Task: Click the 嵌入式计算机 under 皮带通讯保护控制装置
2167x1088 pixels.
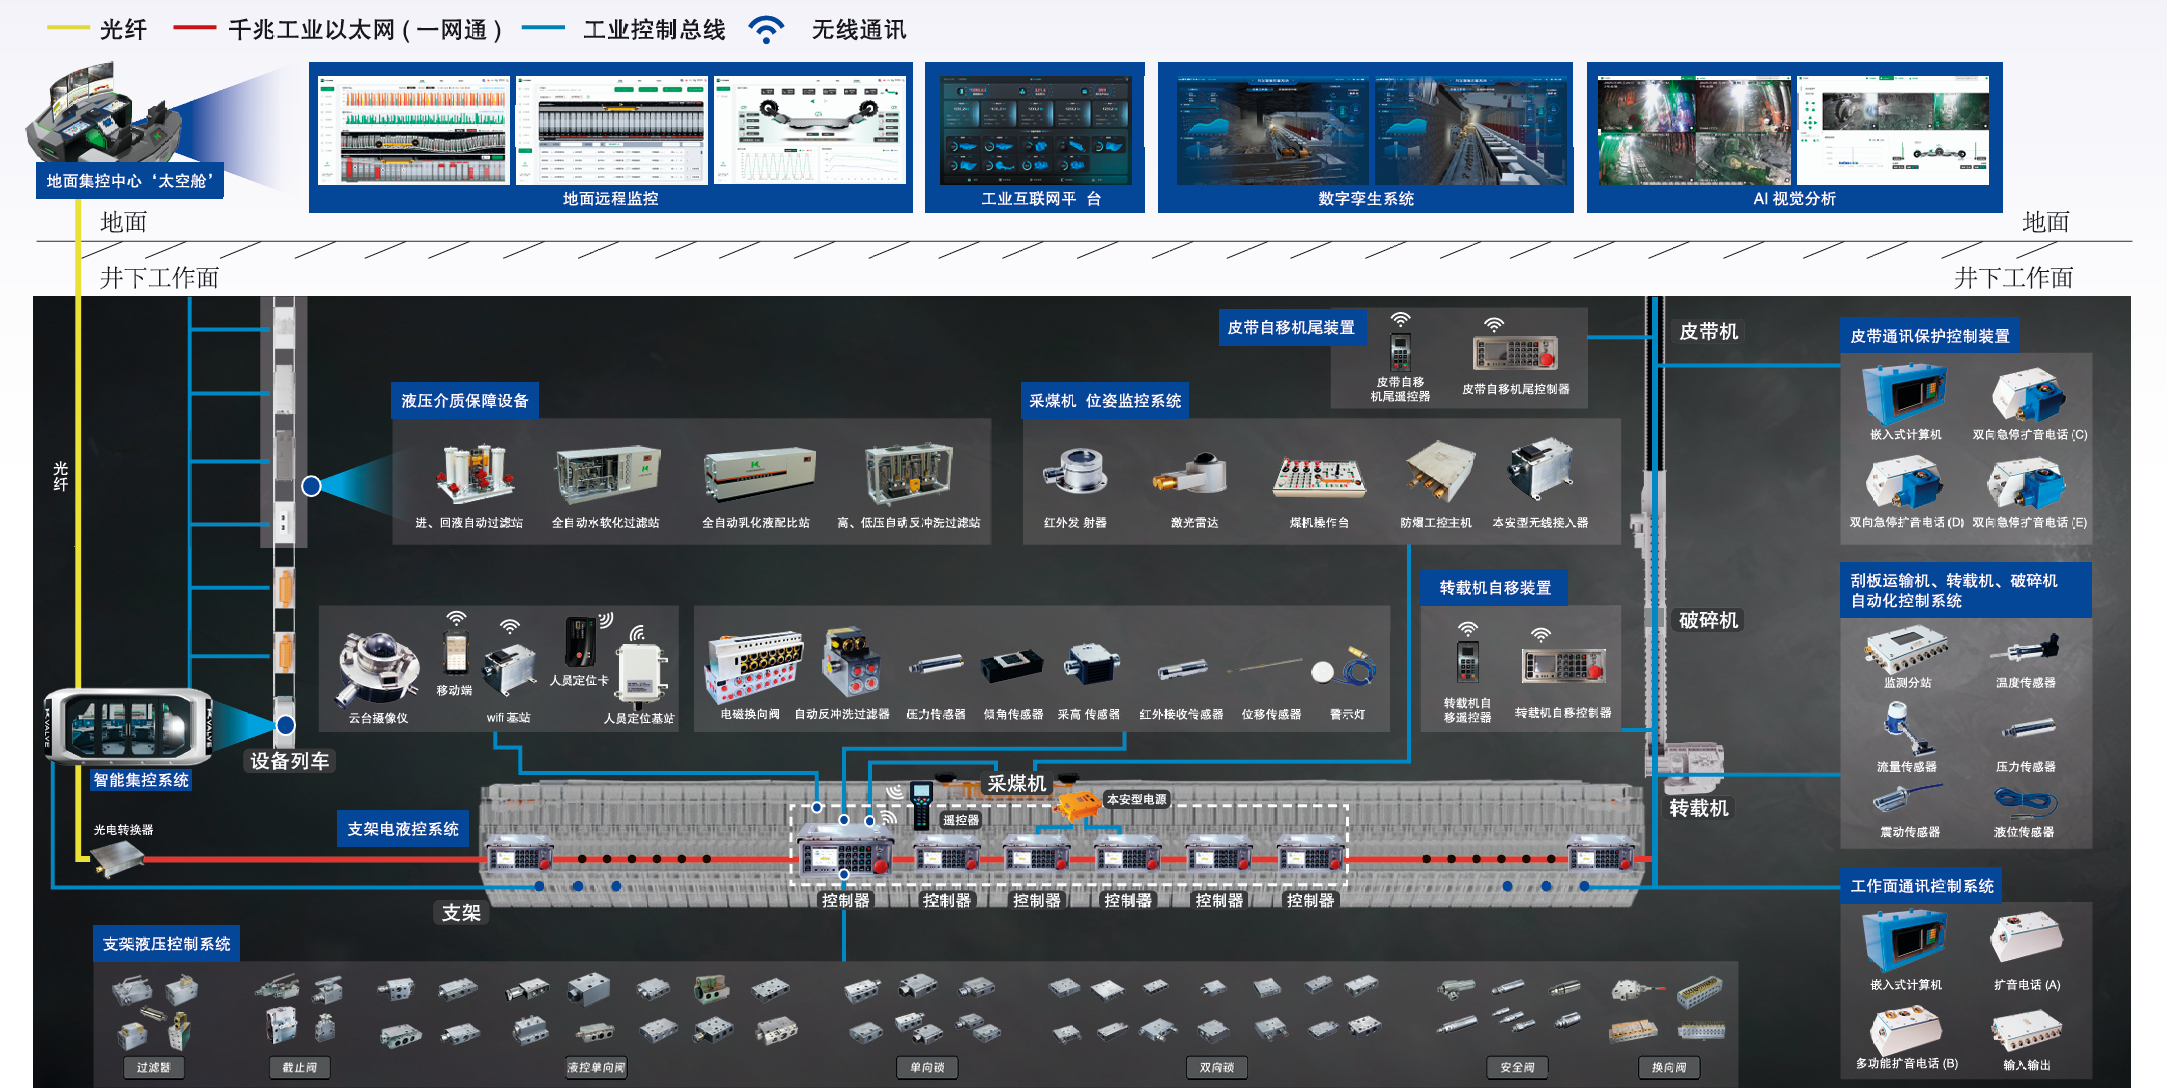Action: (1905, 393)
